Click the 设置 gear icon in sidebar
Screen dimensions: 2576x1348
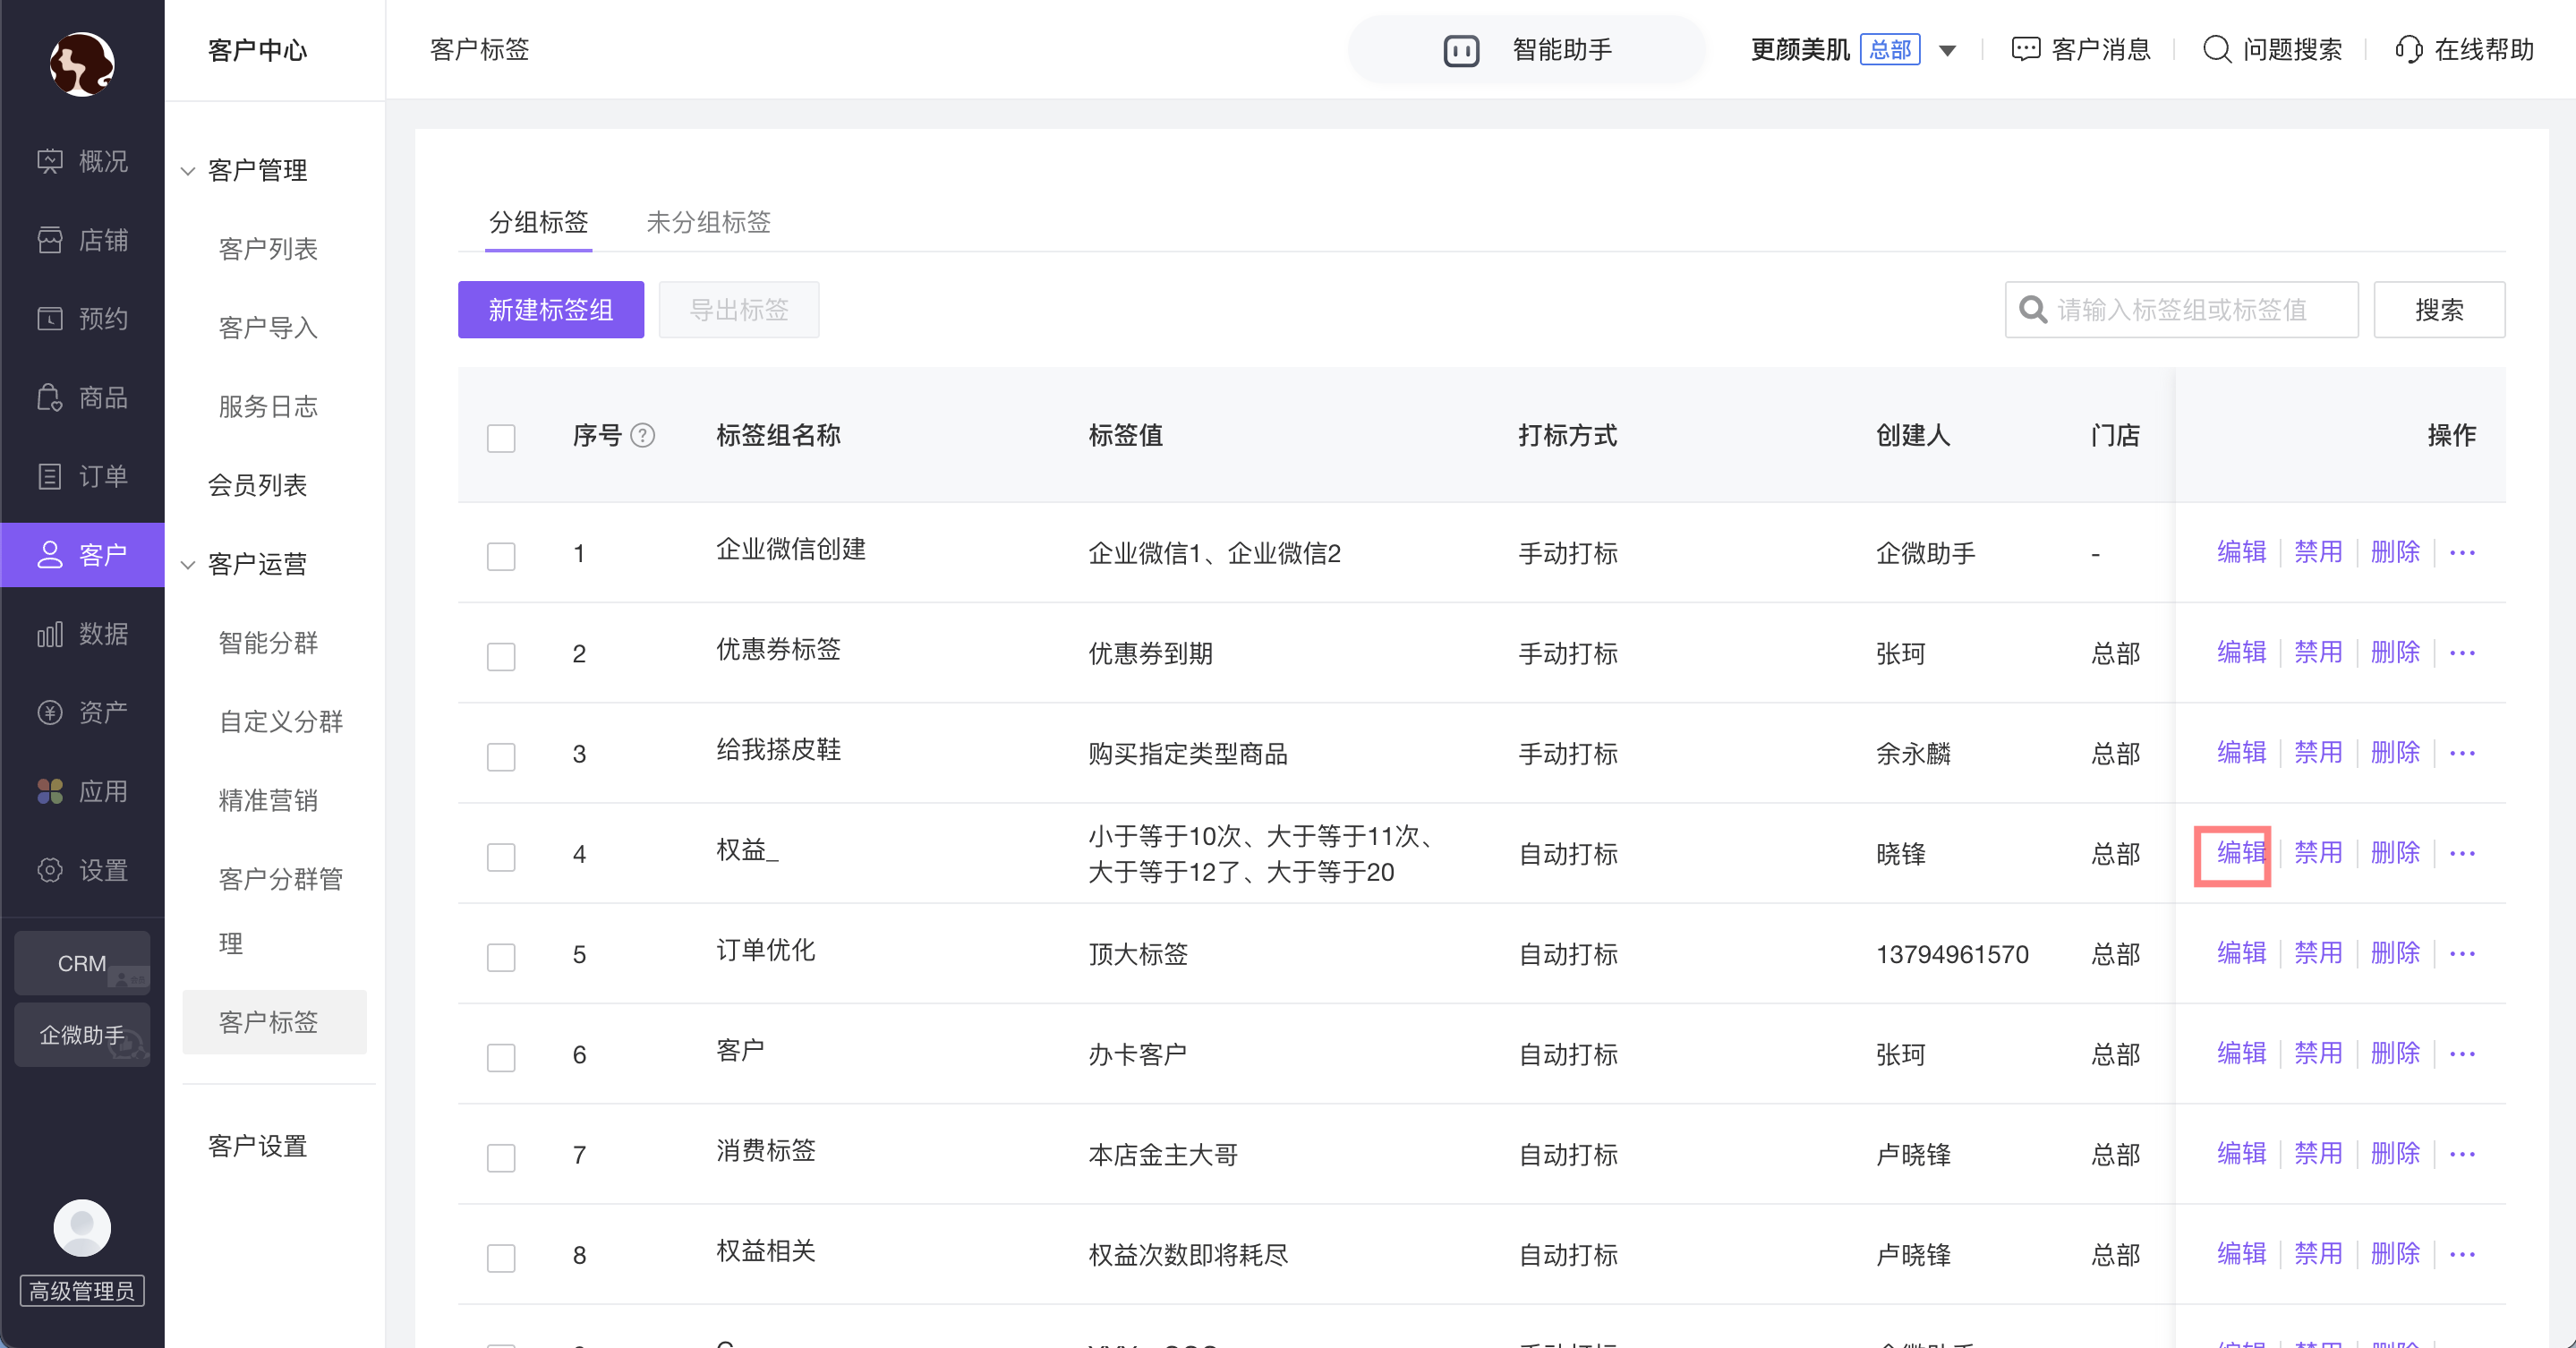[50, 870]
